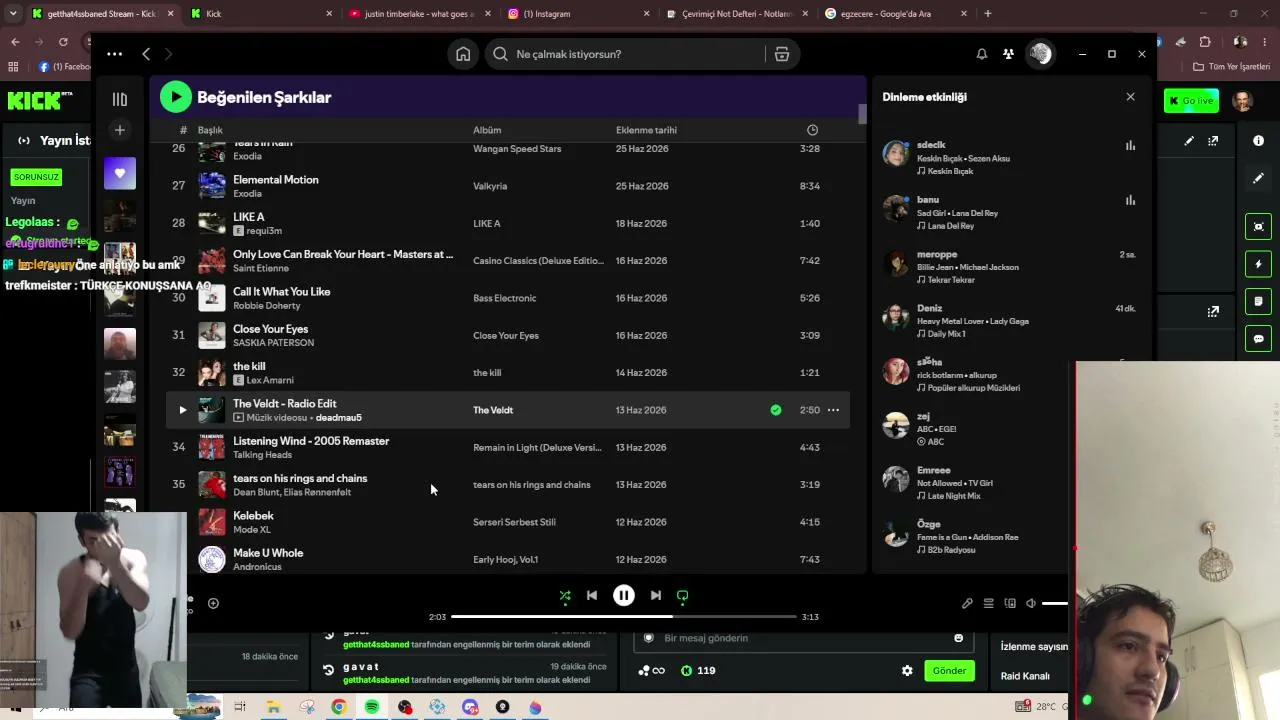Click the lightning bolt icon in Kick sidebar
Viewport: 1280px width, 720px height.
(1259, 264)
